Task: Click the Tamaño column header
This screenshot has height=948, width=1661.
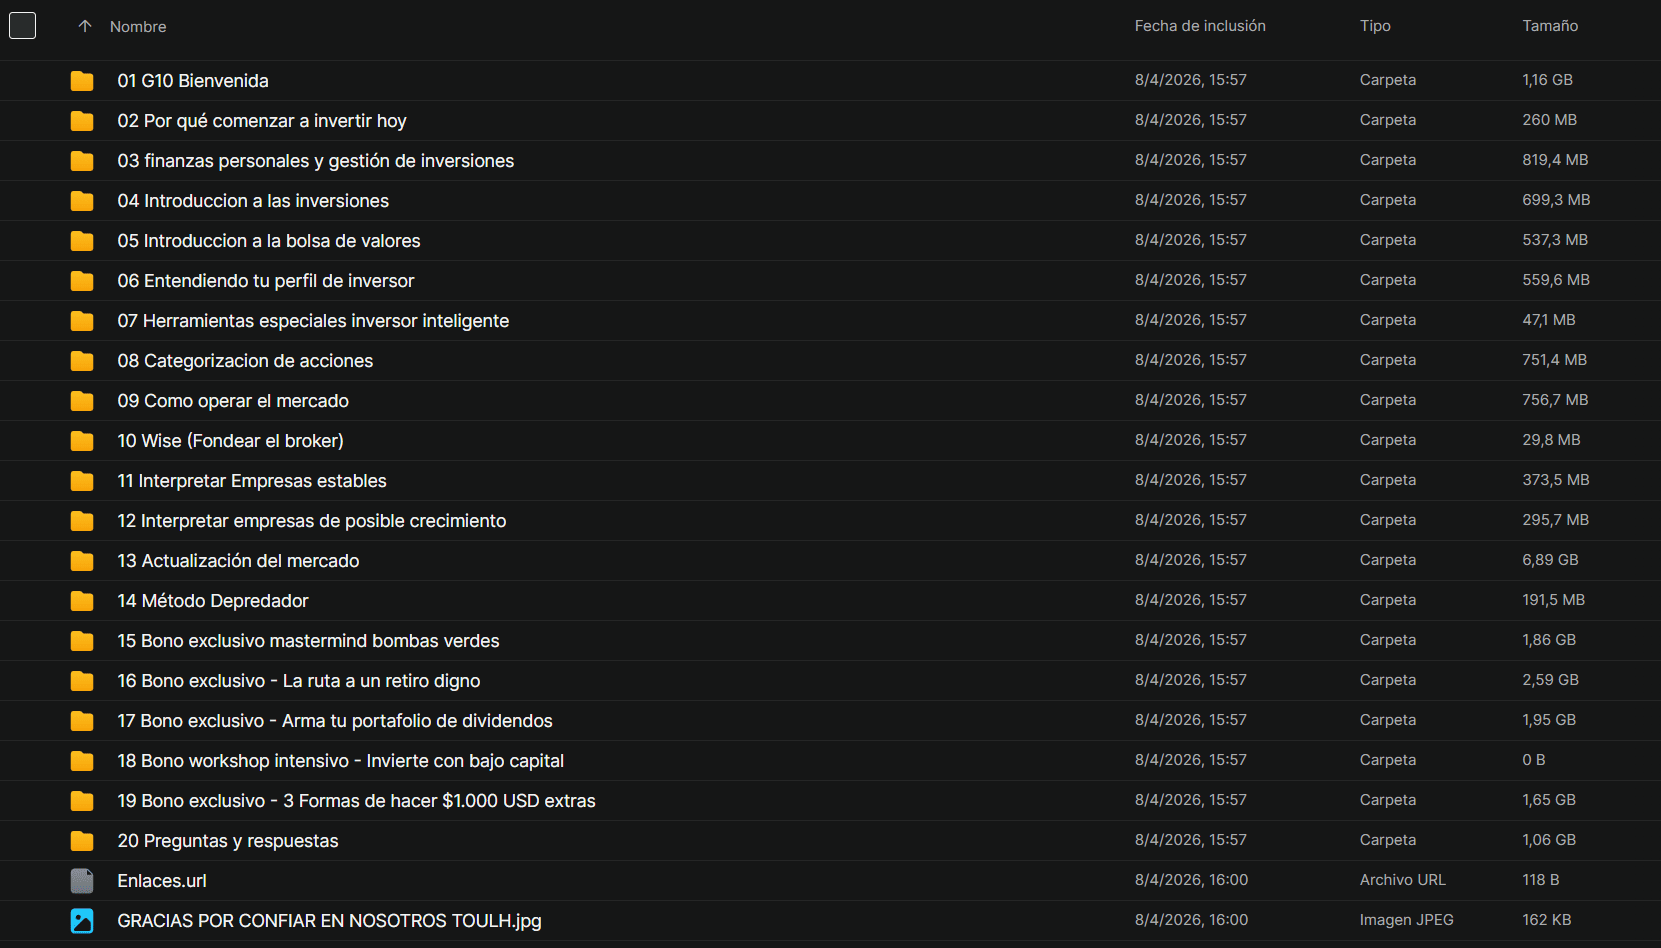Action: [1549, 26]
